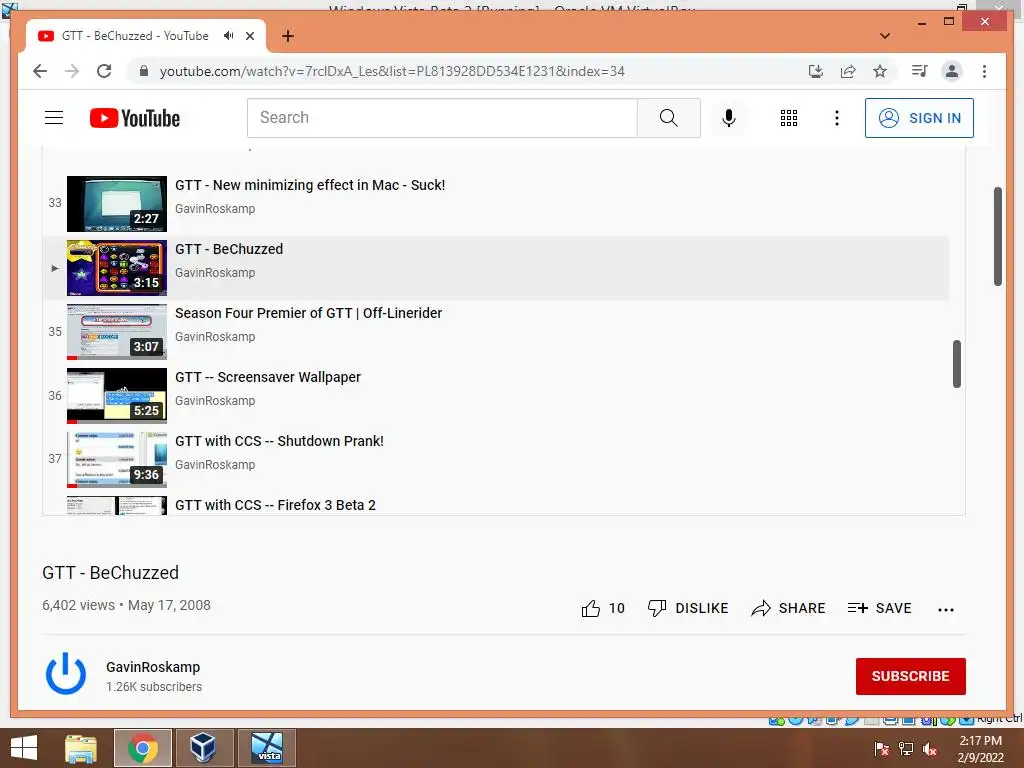1024x768 pixels.
Task: Open more actions ellipsis under video
Action: coord(946,609)
